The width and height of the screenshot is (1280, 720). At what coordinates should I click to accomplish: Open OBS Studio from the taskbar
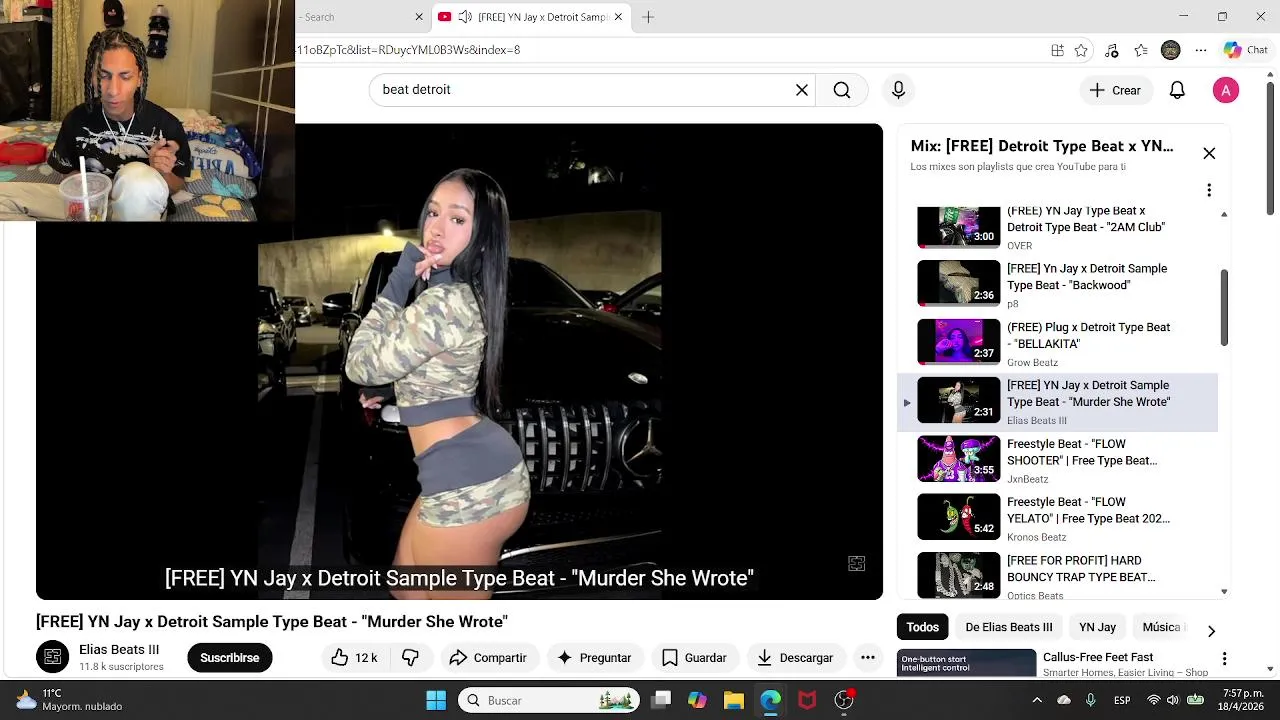(844, 700)
